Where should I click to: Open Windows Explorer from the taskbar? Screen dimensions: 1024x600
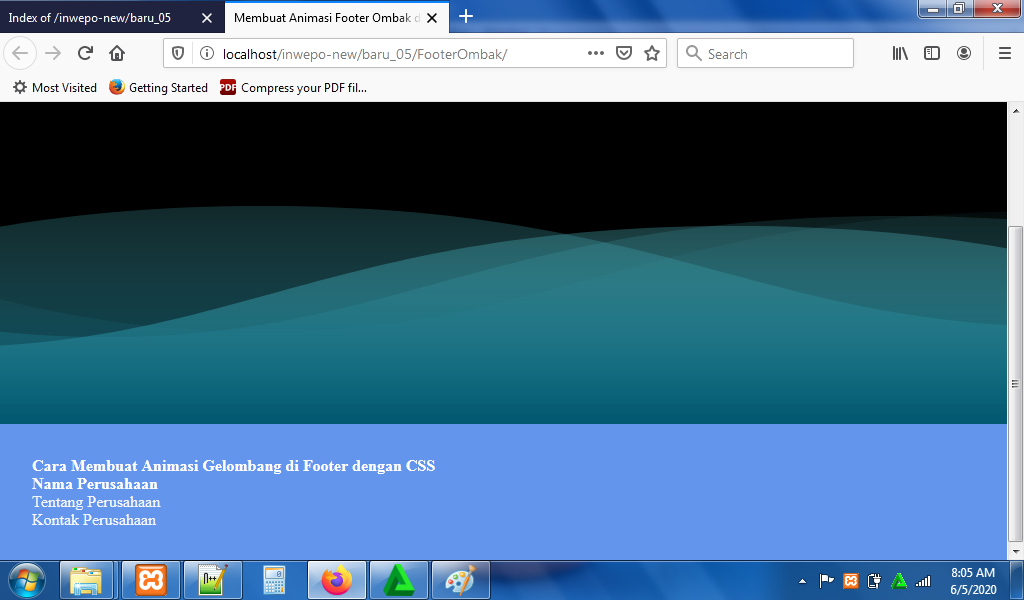pyautogui.click(x=86, y=580)
